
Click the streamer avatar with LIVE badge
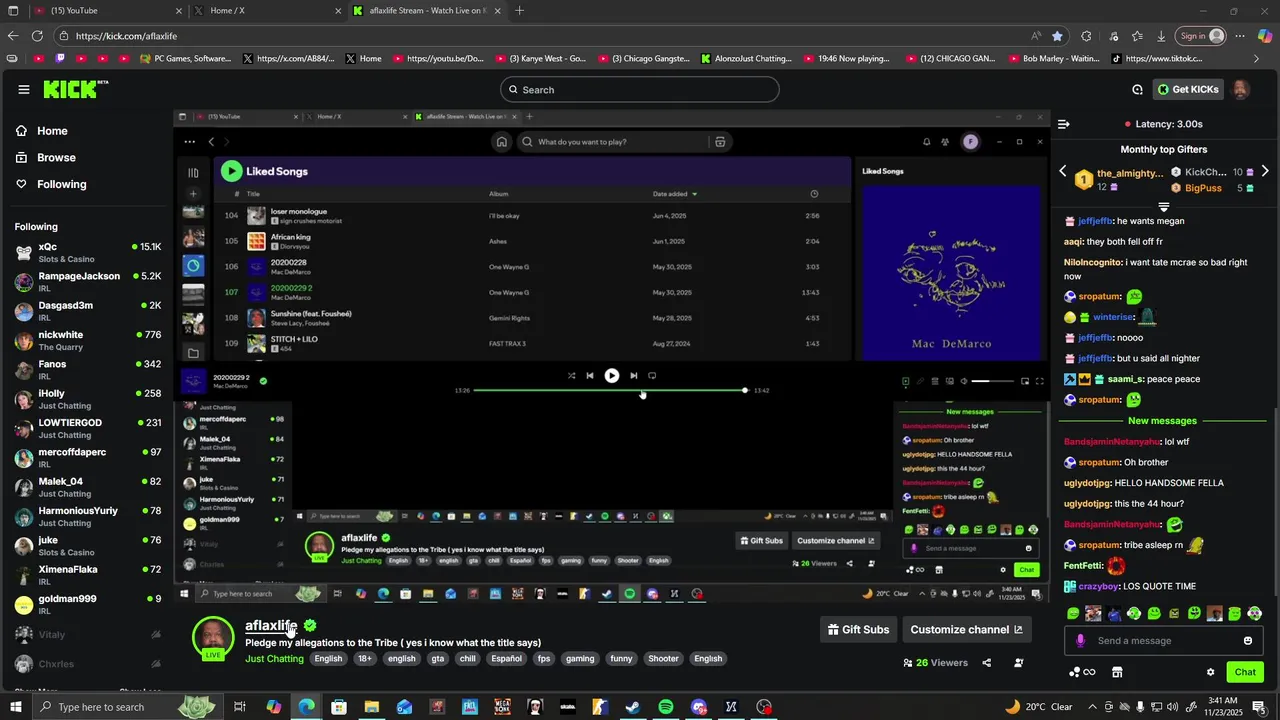[x=213, y=638]
